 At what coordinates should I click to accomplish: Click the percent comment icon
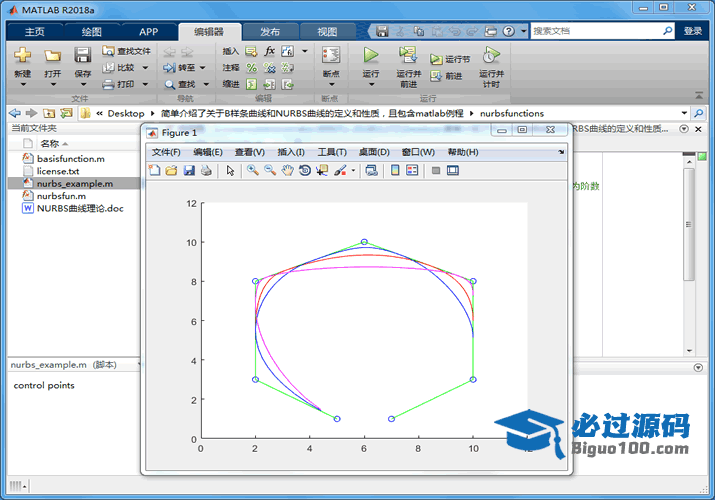point(251,68)
